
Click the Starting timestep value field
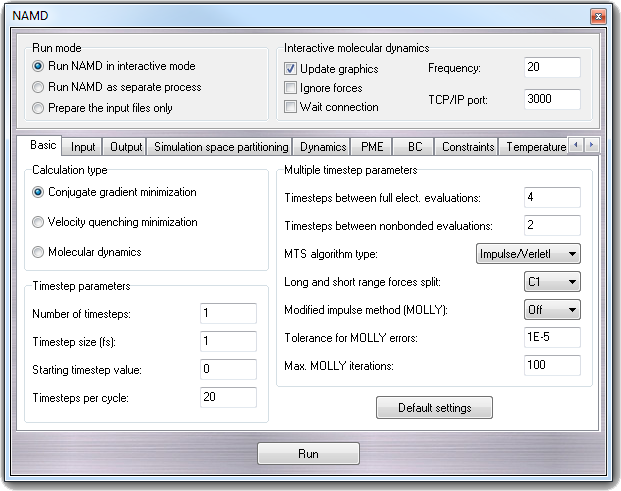point(228,369)
